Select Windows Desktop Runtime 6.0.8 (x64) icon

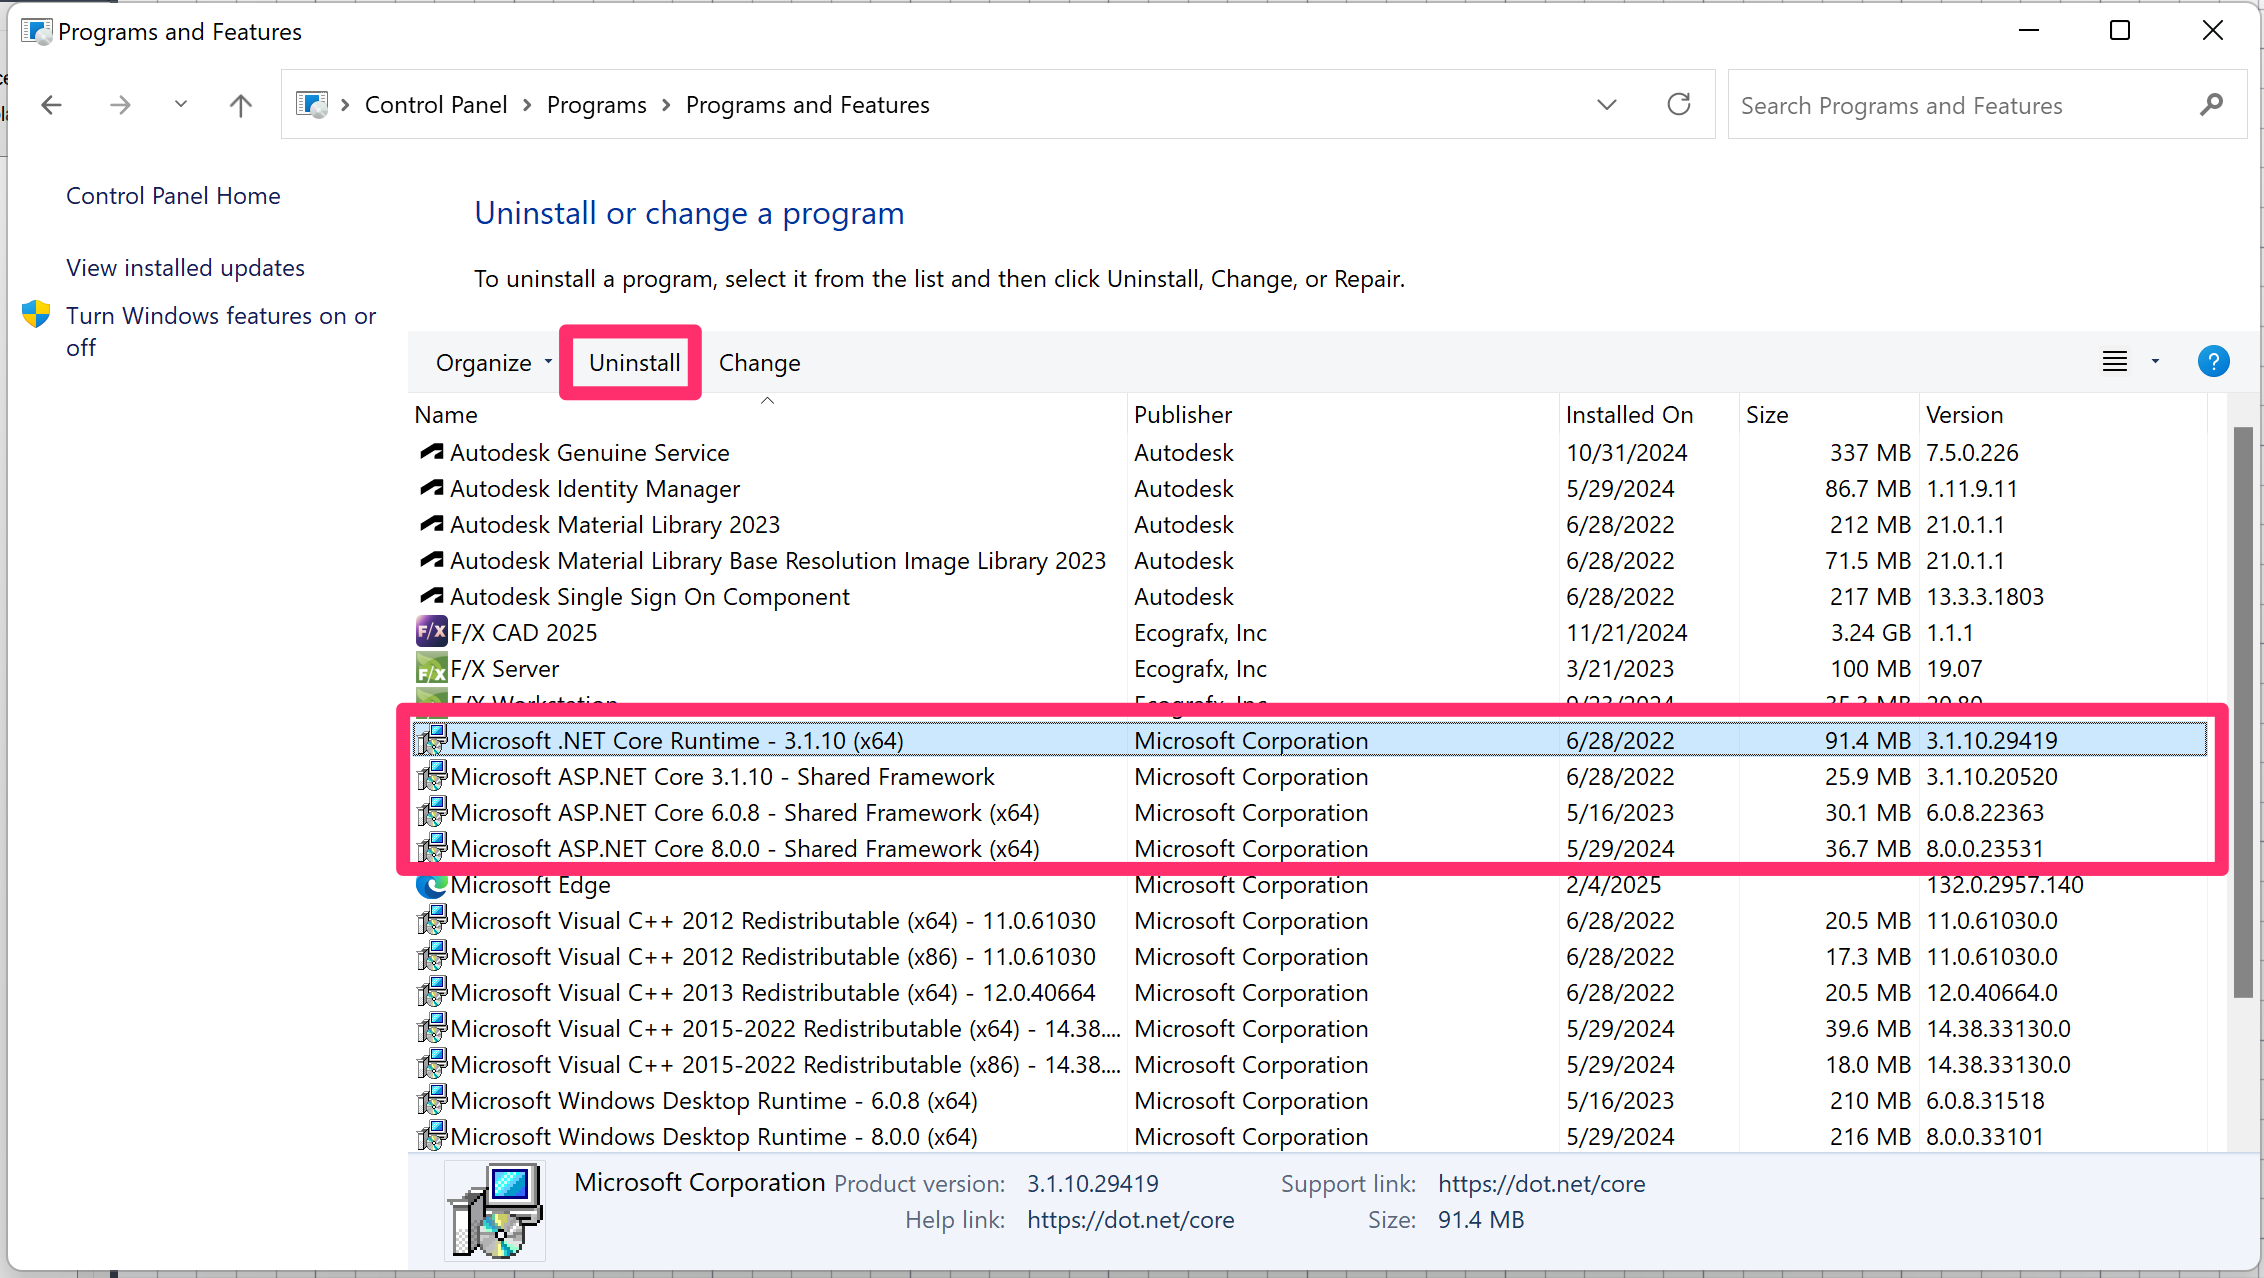431,1100
